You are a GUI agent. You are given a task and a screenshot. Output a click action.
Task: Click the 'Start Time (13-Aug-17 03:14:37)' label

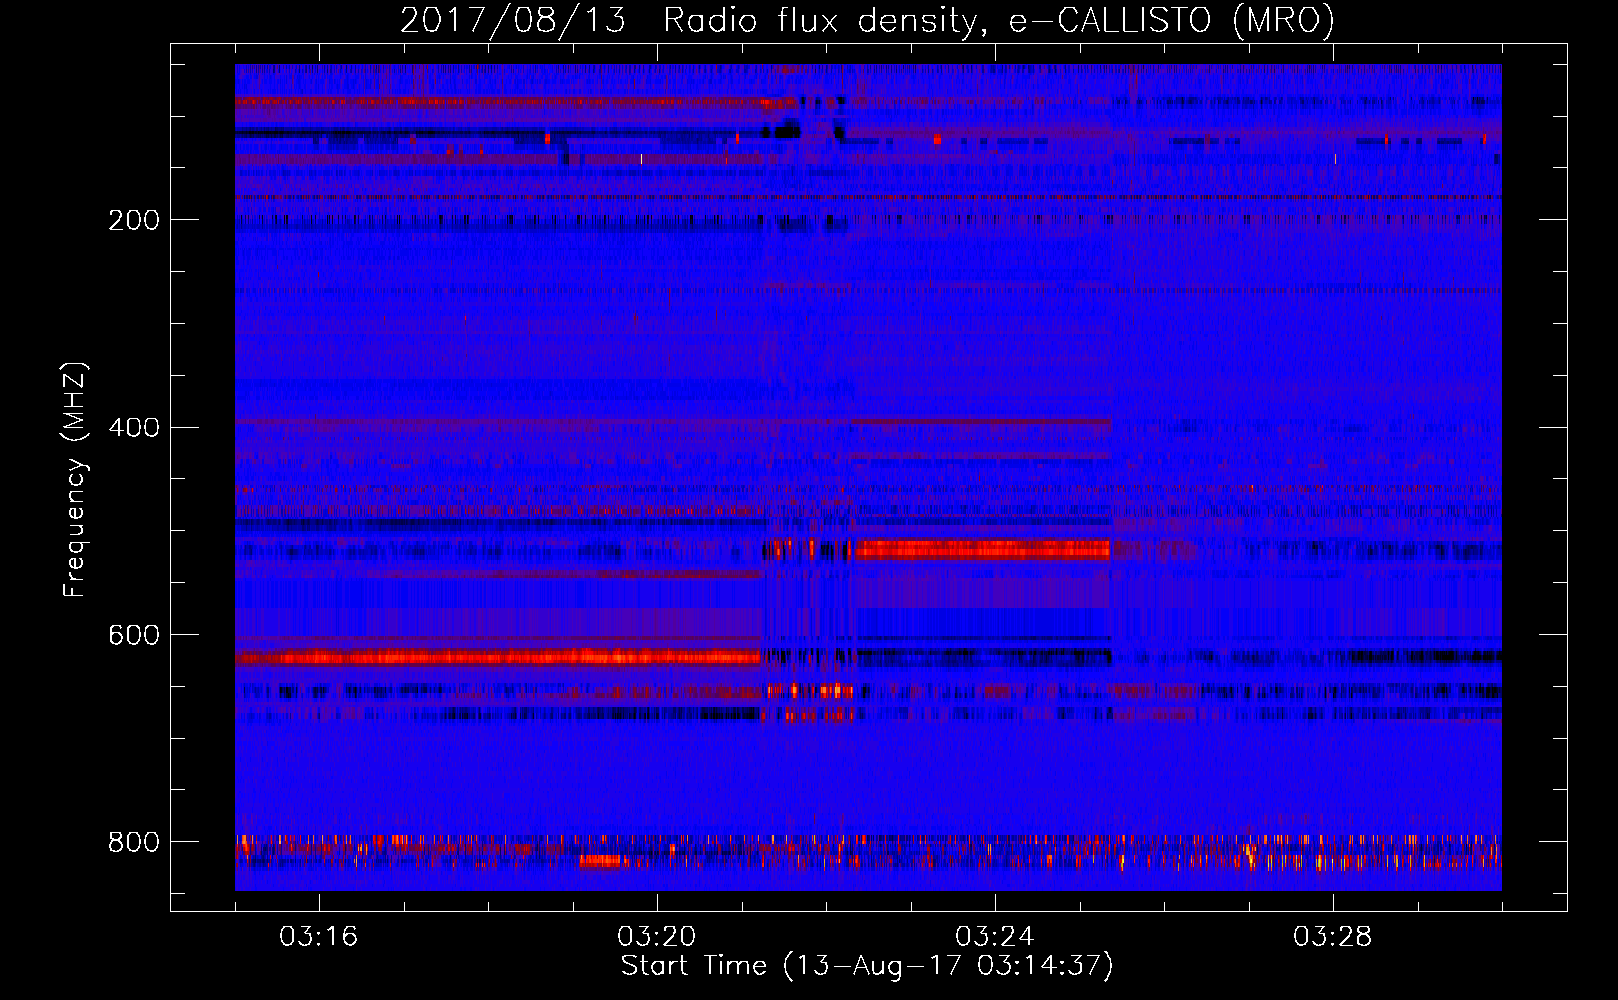[x=867, y=966]
